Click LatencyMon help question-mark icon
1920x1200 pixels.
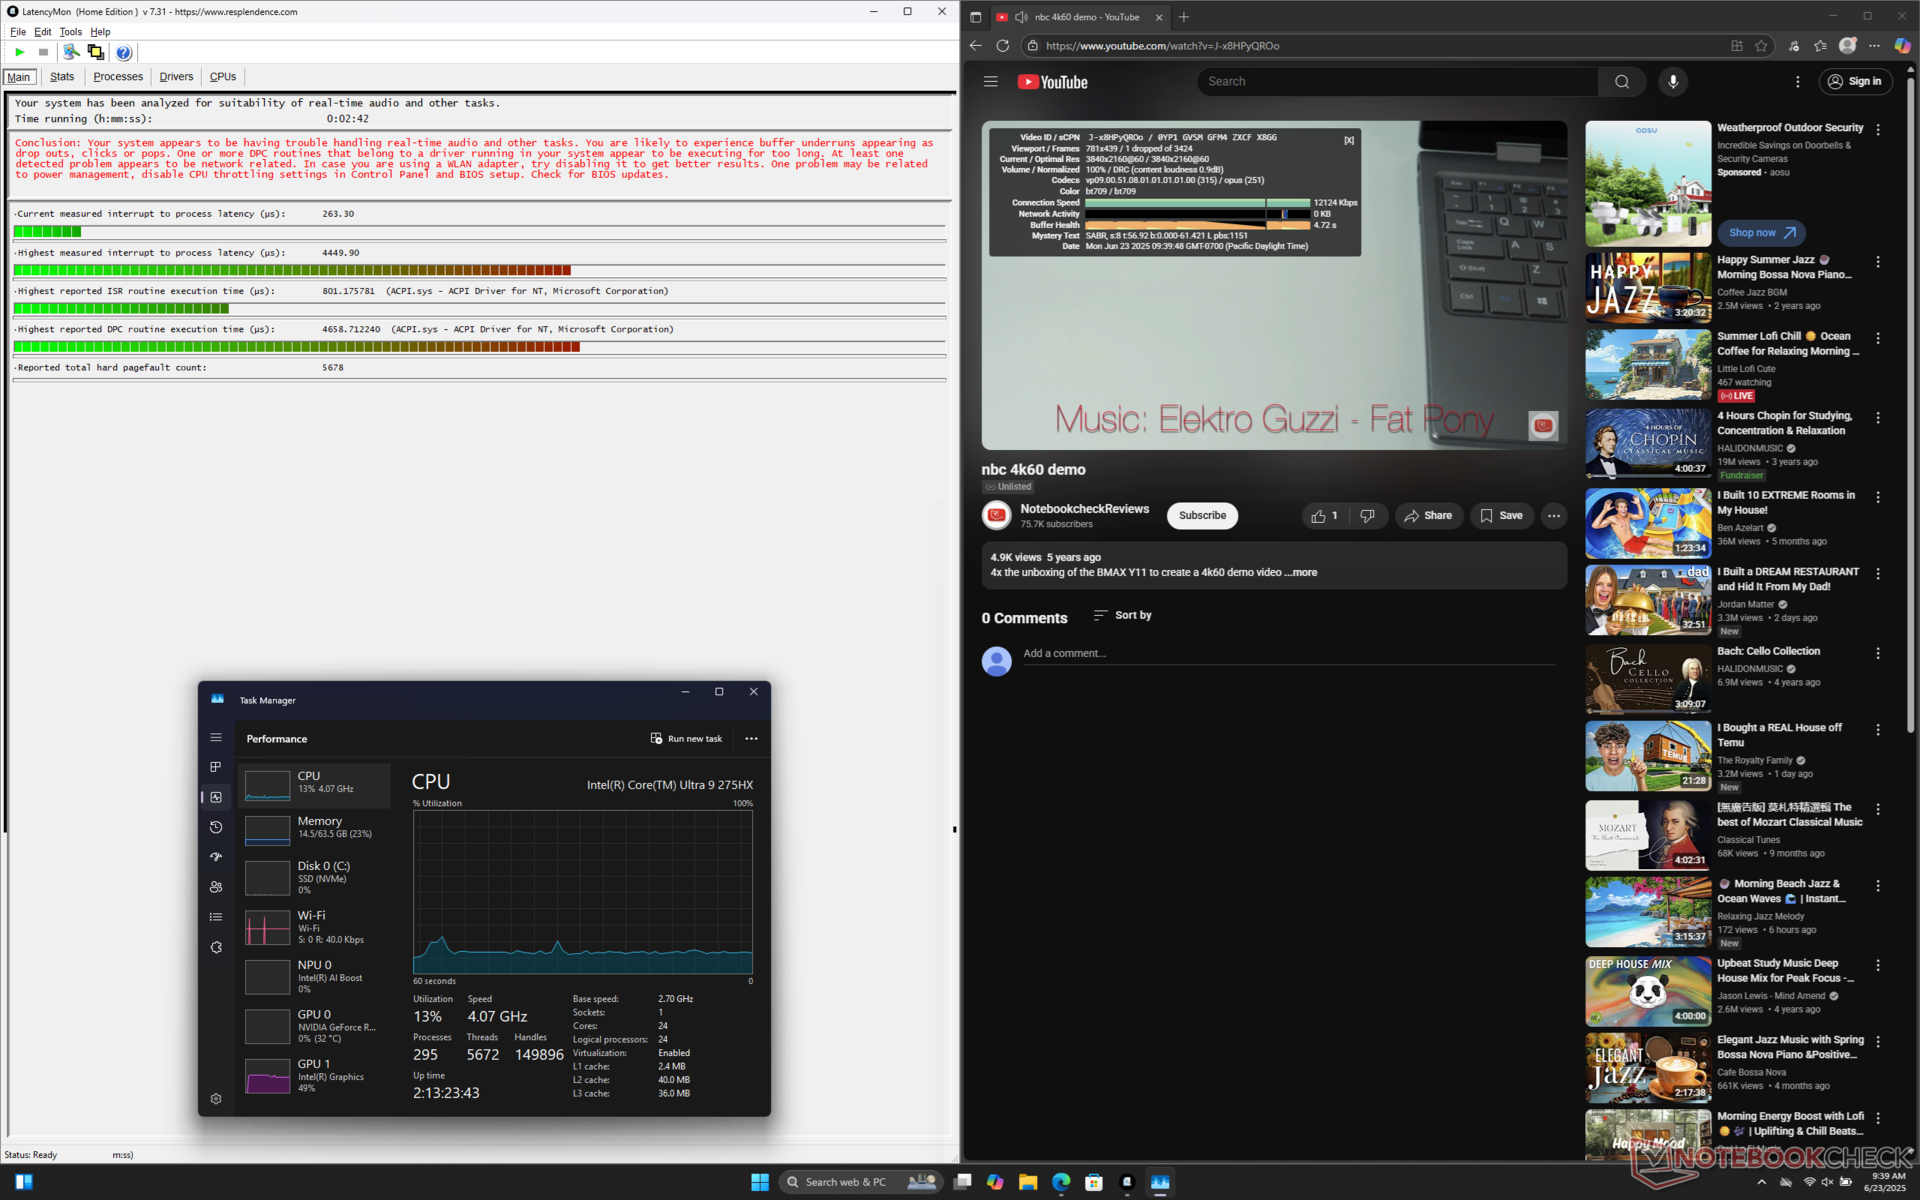click(x=123, y=52)
